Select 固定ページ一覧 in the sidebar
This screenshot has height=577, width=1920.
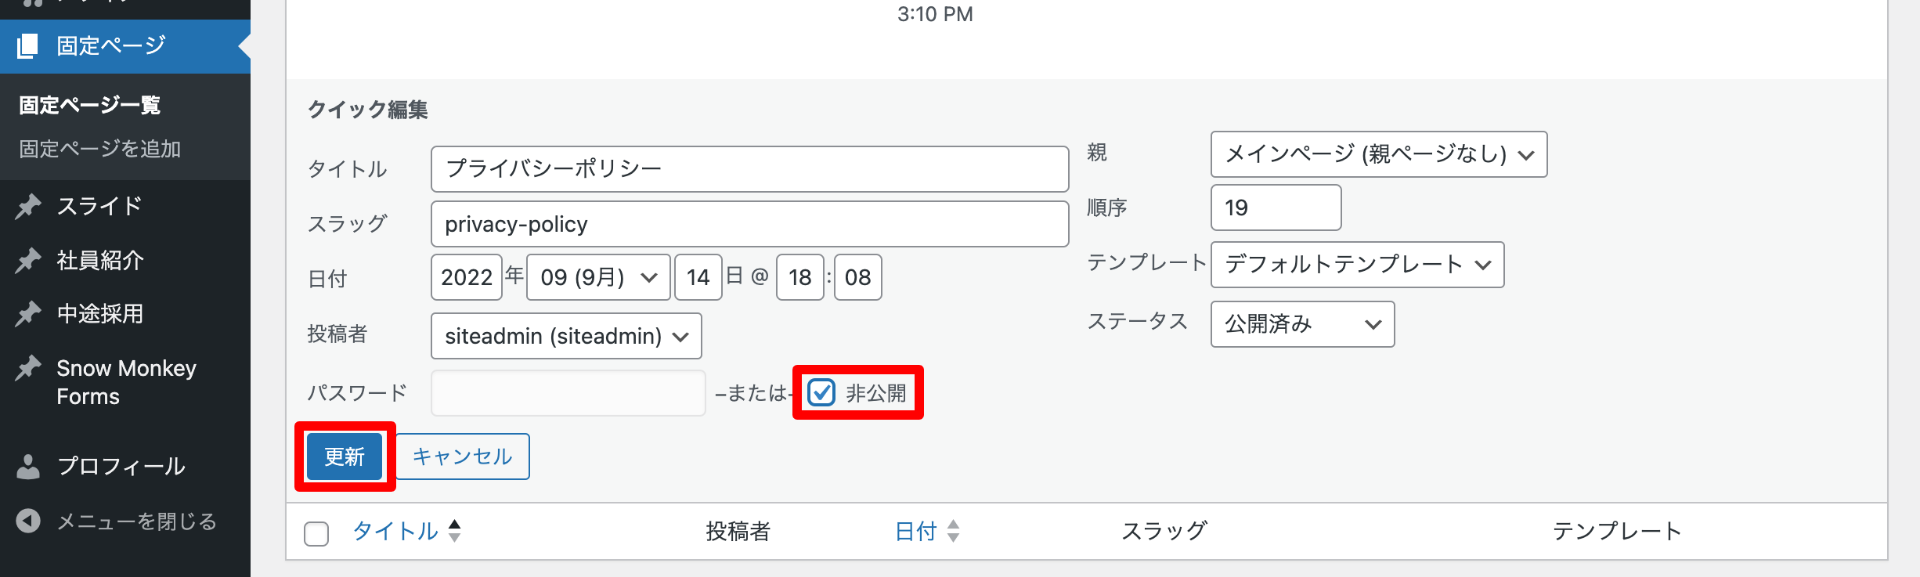click(90, 105)
